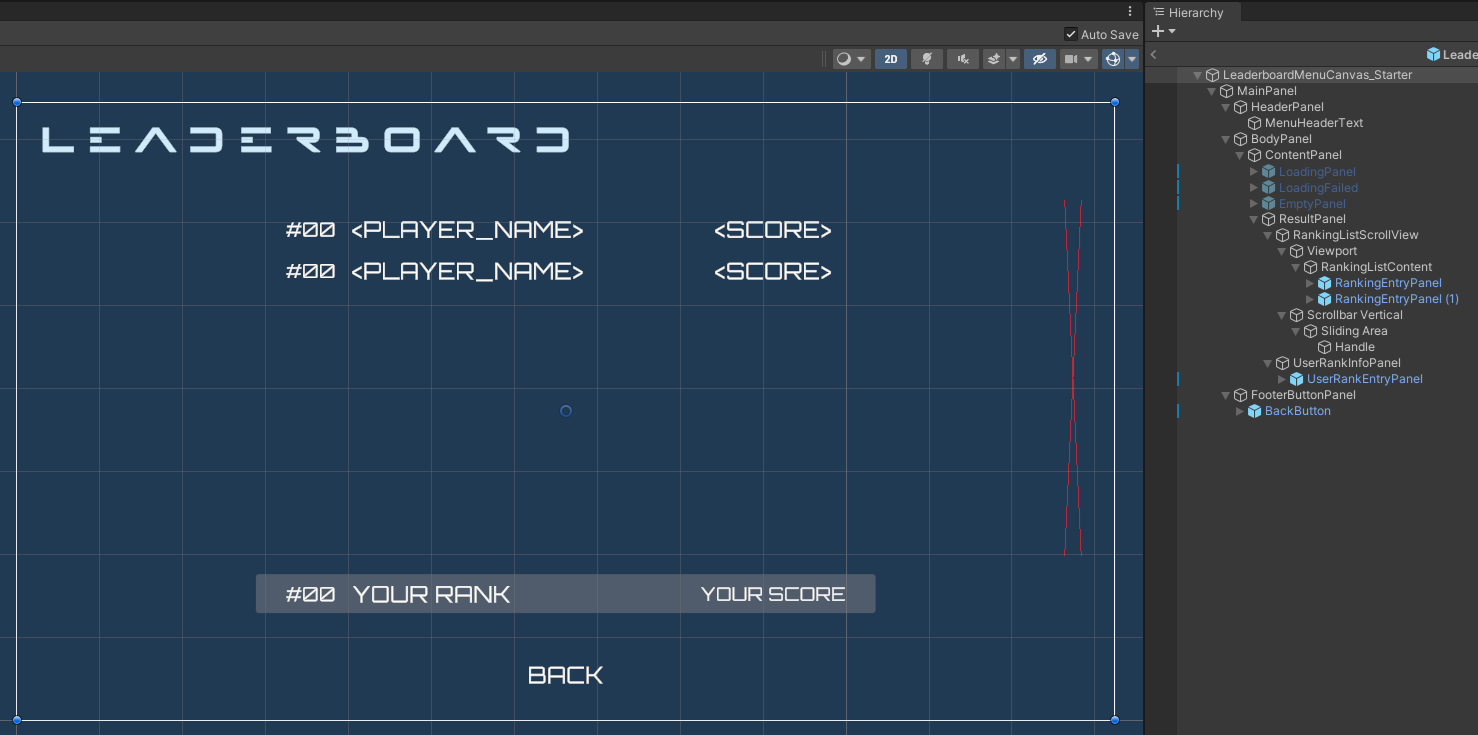Open the effects dropdown arrow
The width and height of the screenshot is (1478, 735).
pos(1013,59)
